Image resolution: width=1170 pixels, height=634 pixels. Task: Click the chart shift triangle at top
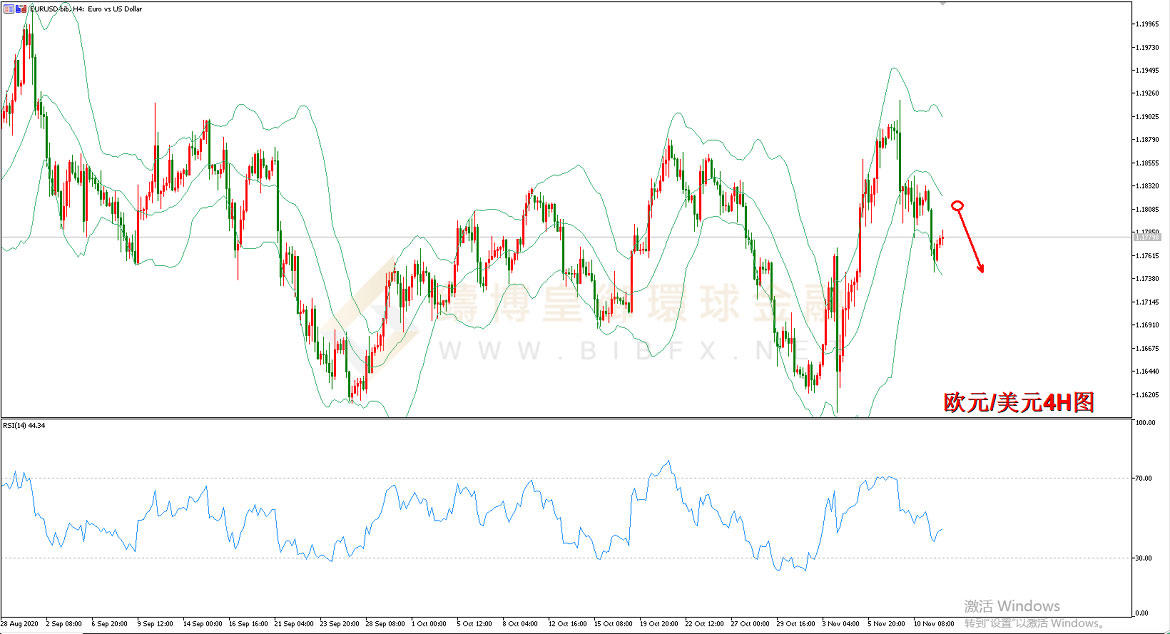pos(943,3)
